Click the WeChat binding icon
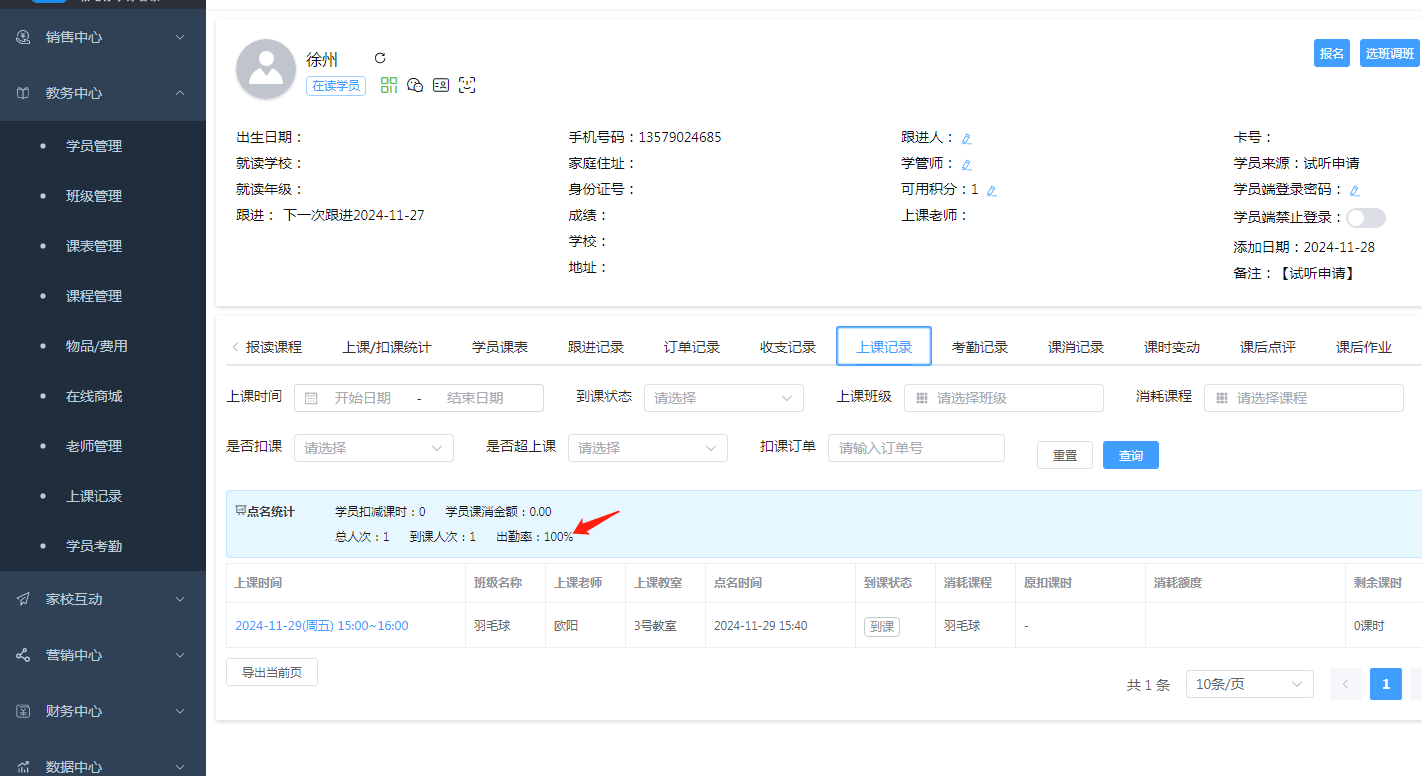Viewport: 1422px width, 776px height. (415, 85)
